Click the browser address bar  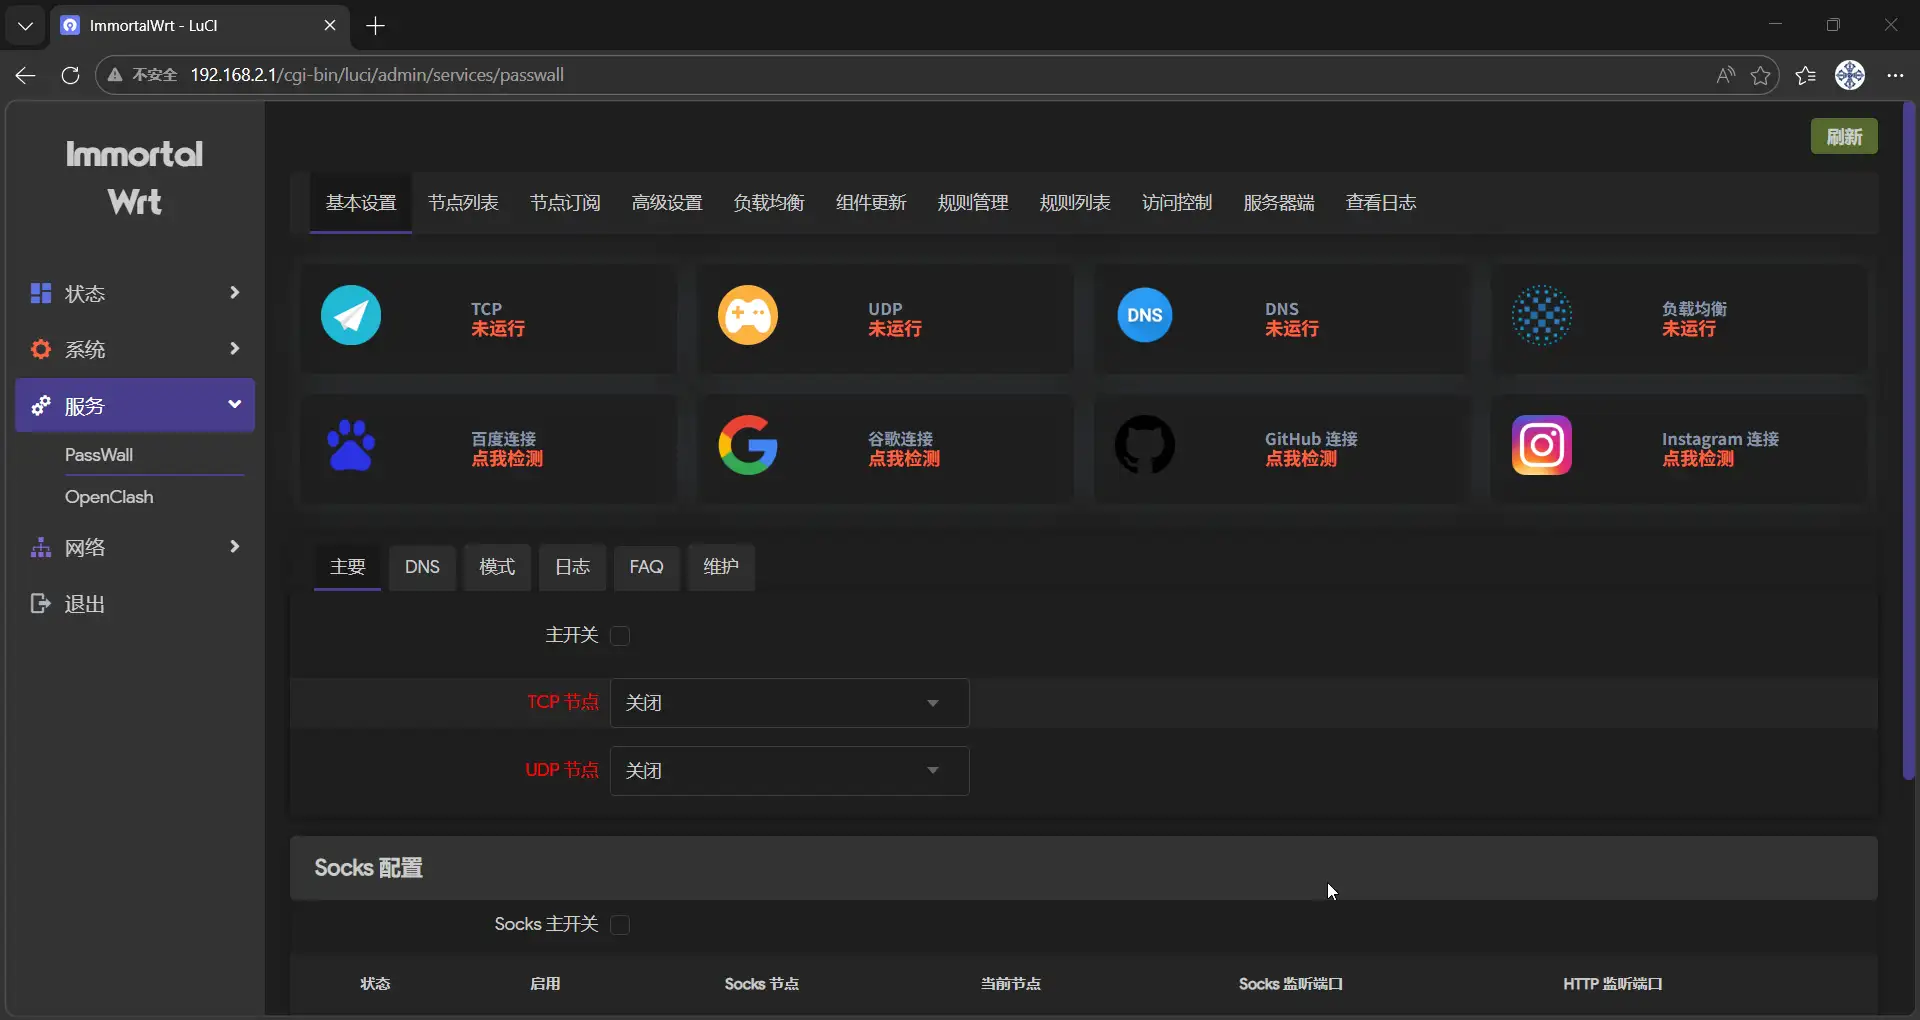900,75
